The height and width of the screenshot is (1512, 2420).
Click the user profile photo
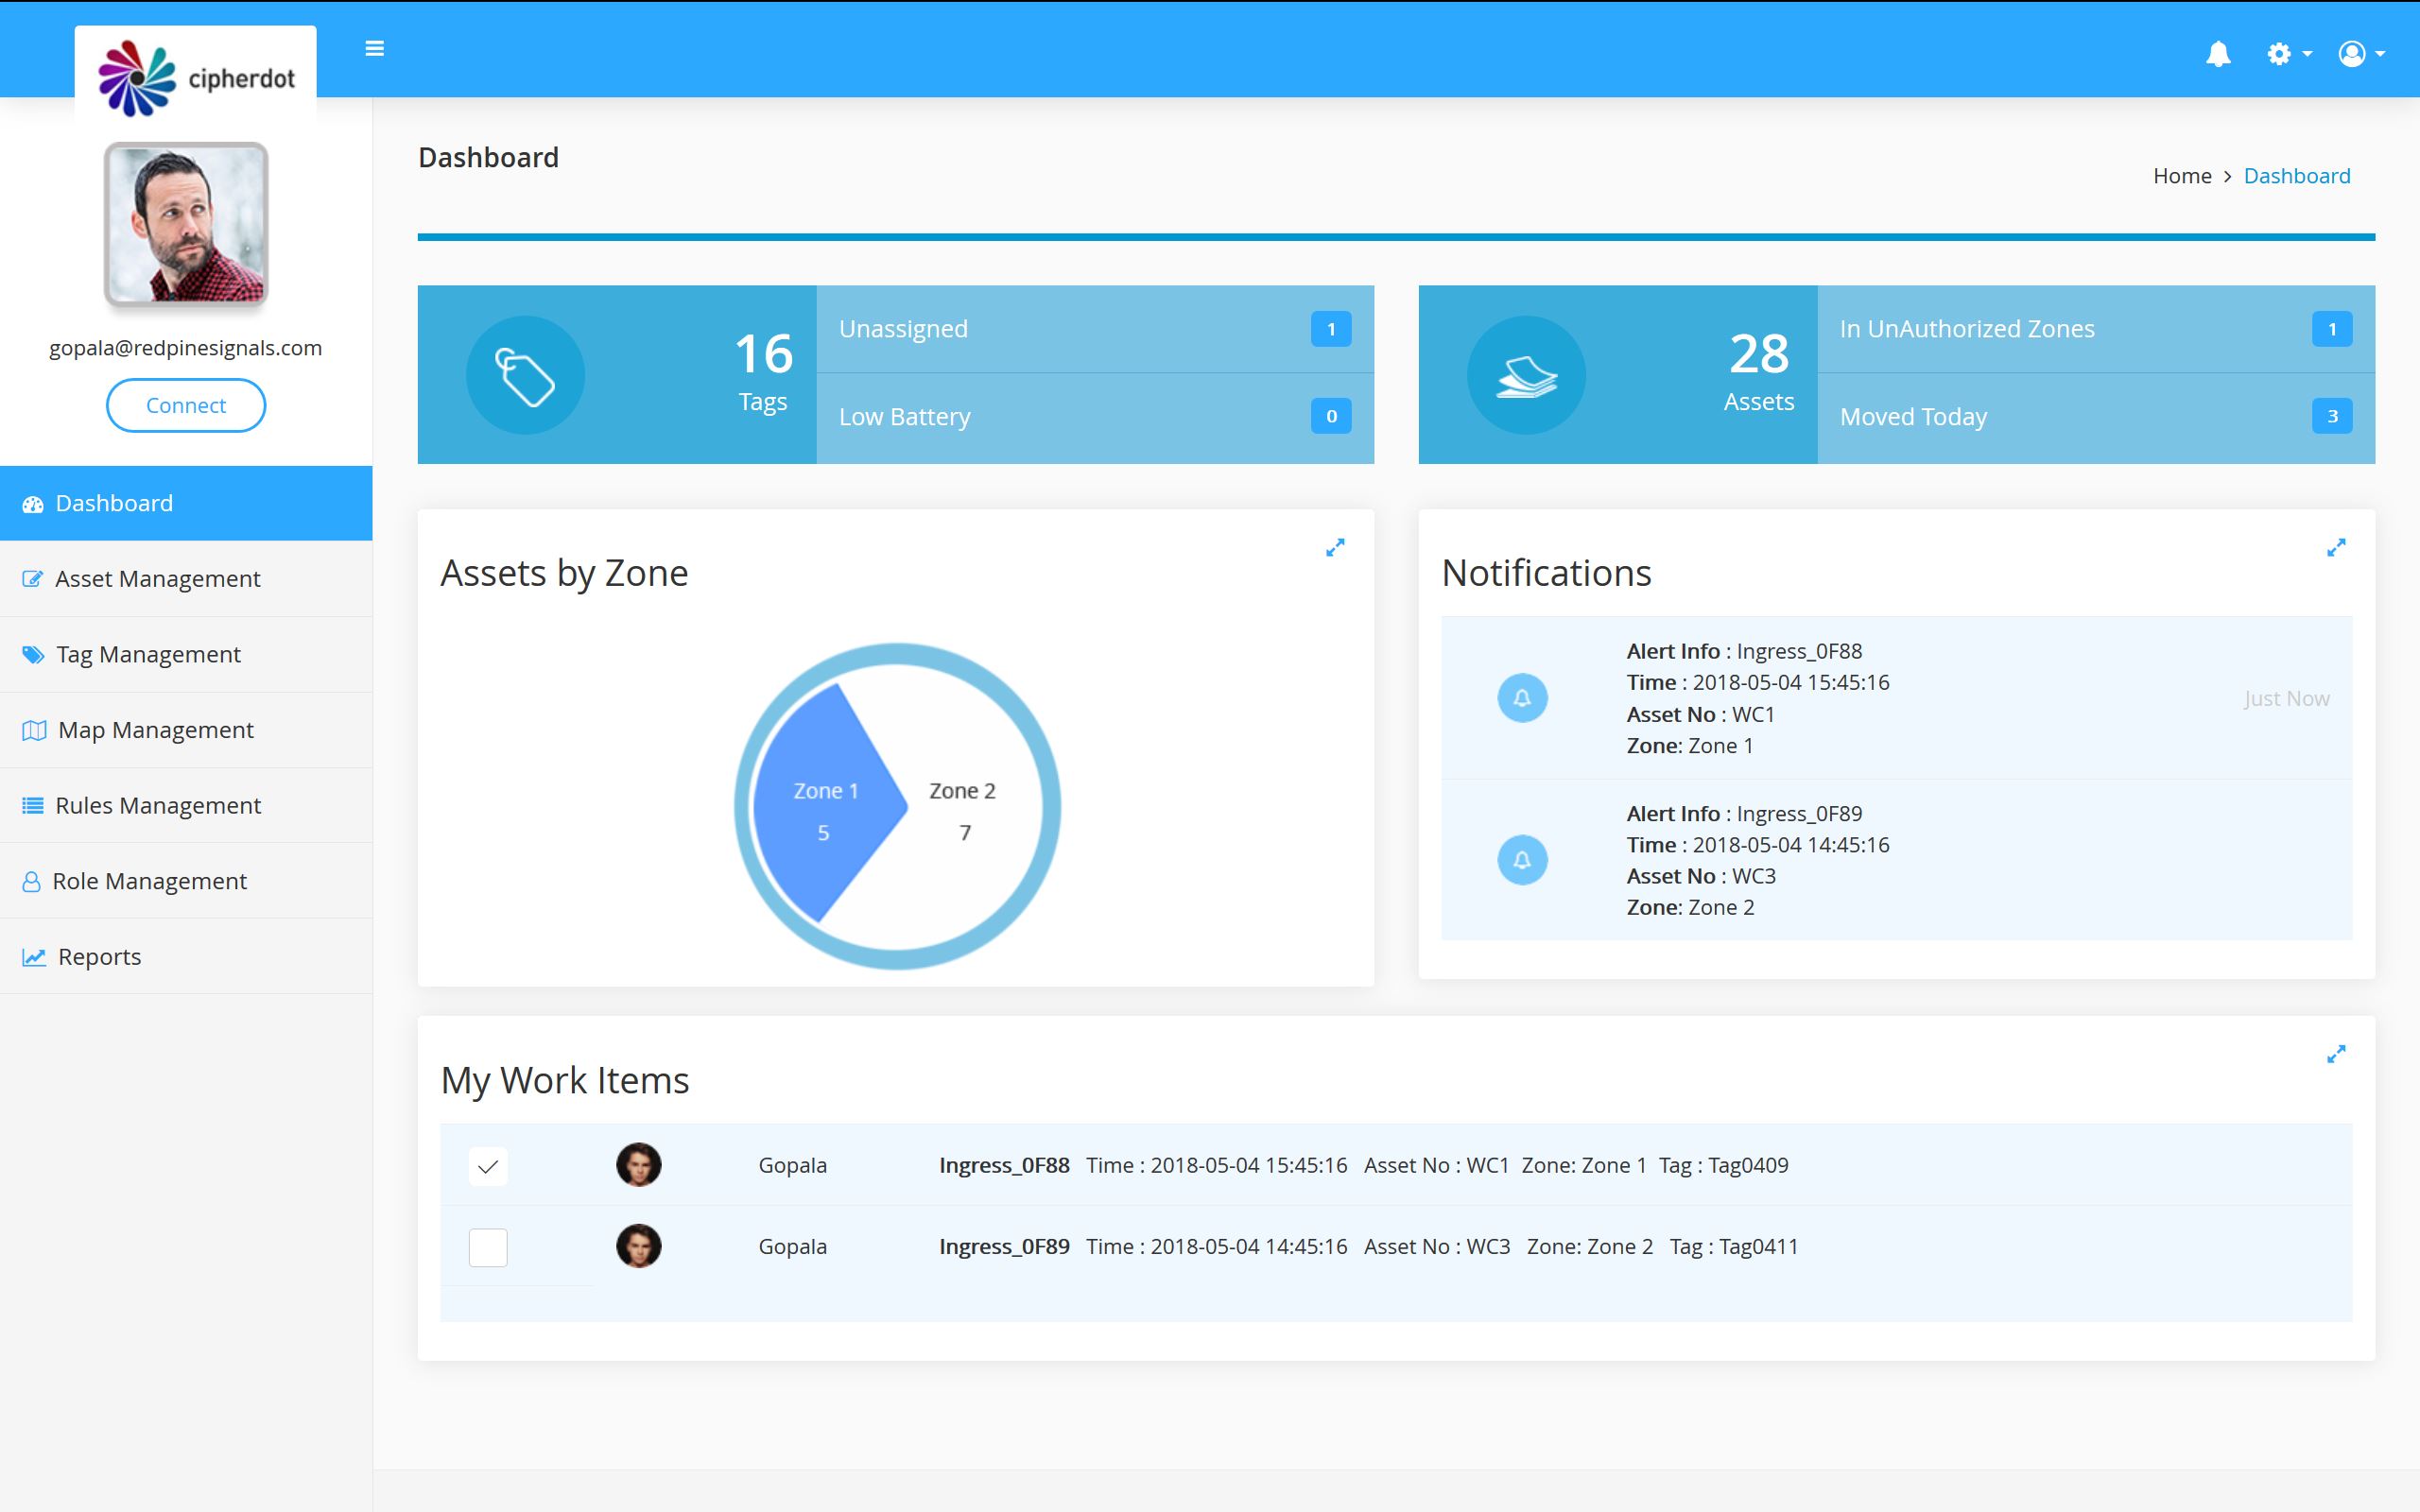(186, 224)
